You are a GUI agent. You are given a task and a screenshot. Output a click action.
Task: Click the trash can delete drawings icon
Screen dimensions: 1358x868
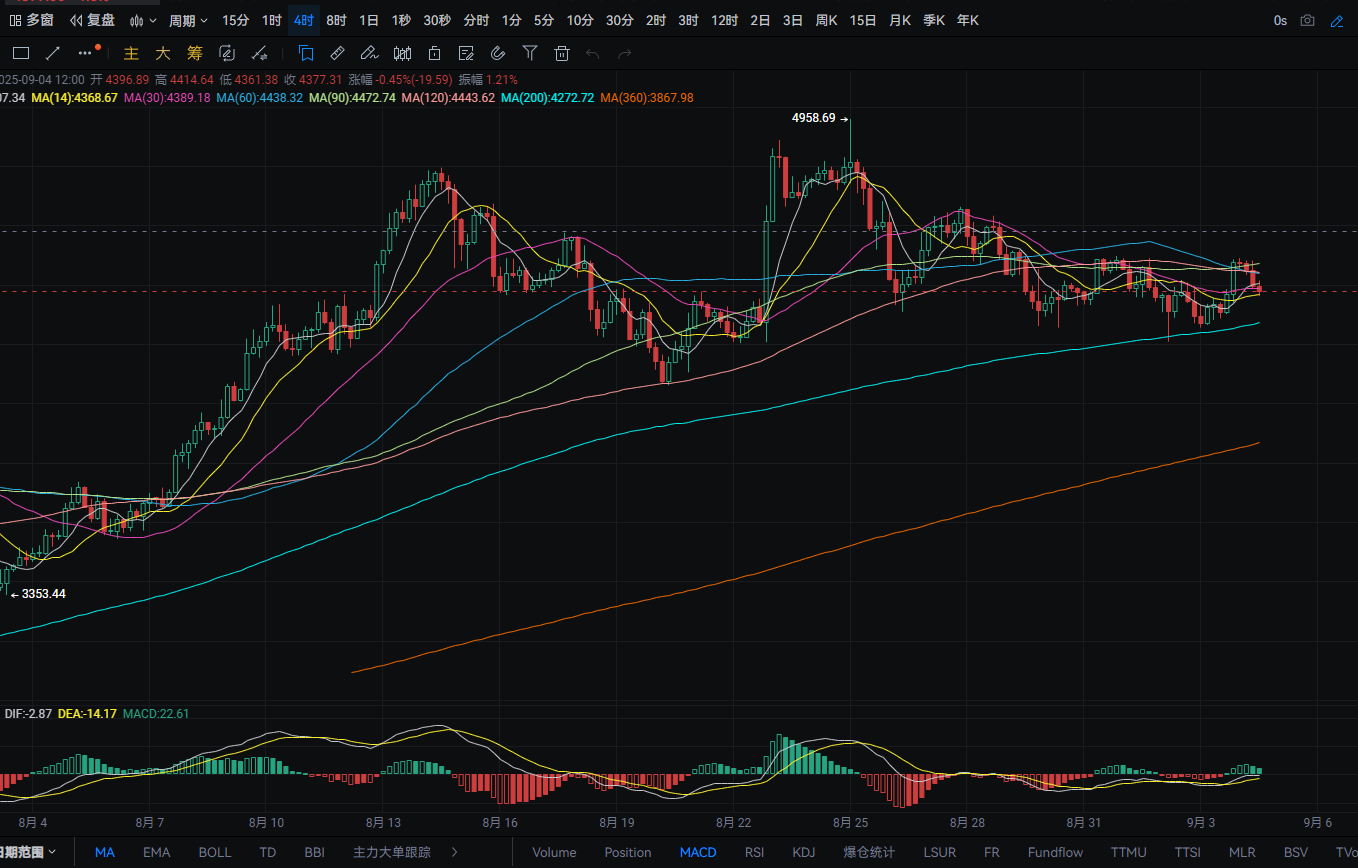click(x=562, y=54)
